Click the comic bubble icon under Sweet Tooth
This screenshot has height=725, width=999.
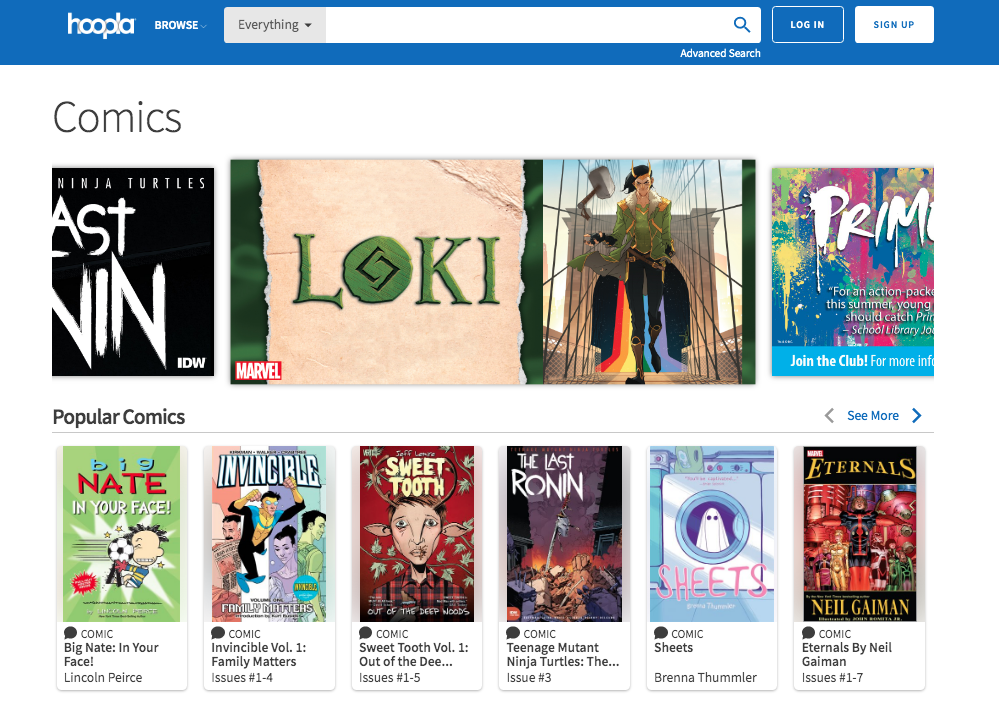pos(366,633)
